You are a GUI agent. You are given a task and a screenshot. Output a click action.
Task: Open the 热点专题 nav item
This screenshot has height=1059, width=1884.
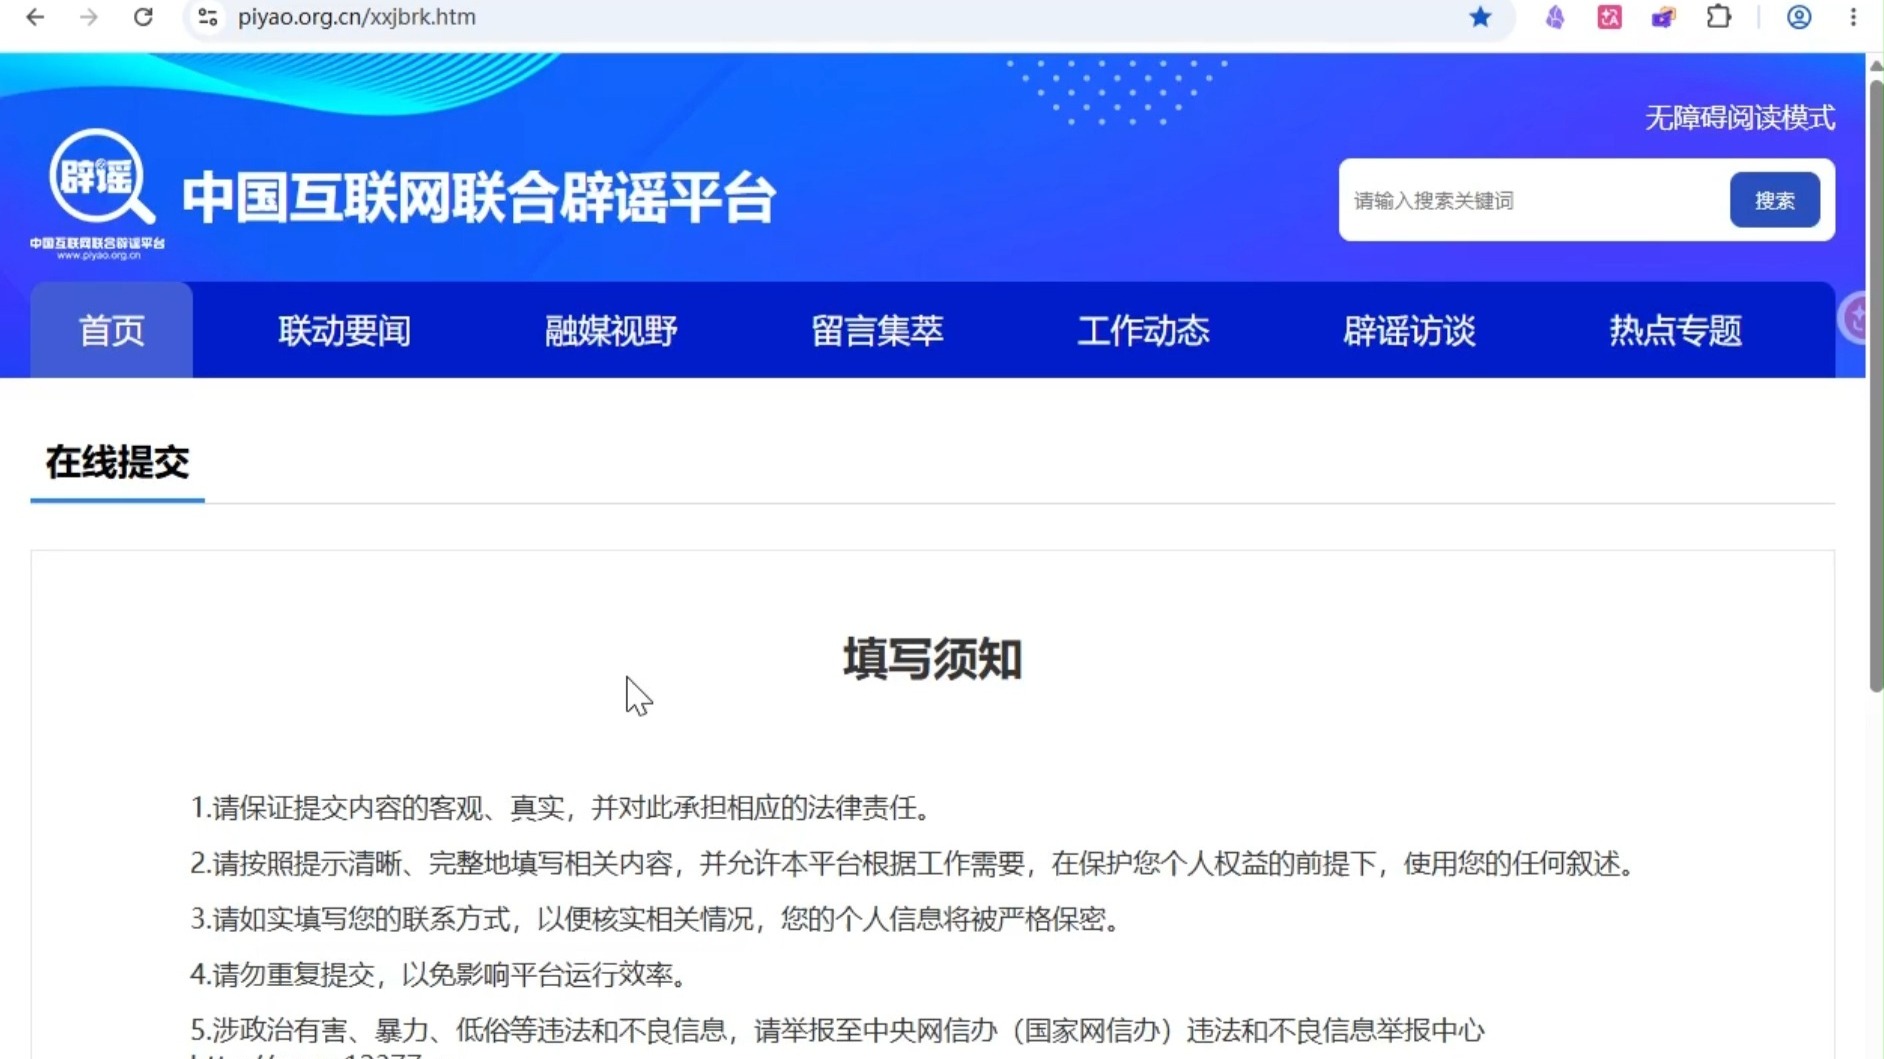[1675, 330]
